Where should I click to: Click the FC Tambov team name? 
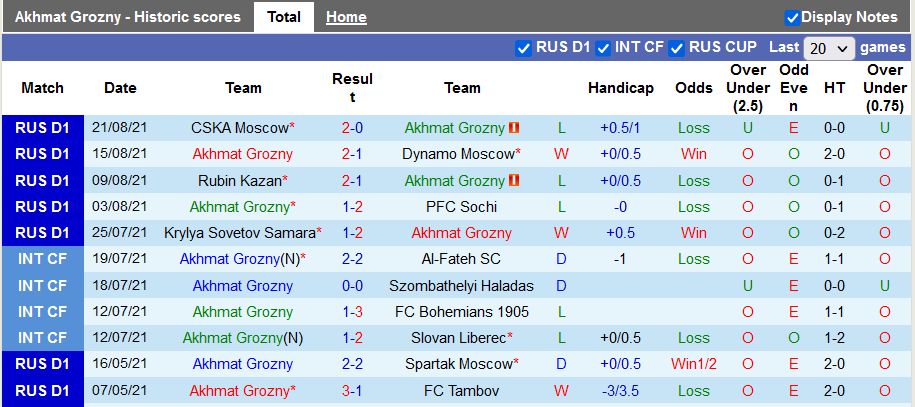[x=462, y=390]
